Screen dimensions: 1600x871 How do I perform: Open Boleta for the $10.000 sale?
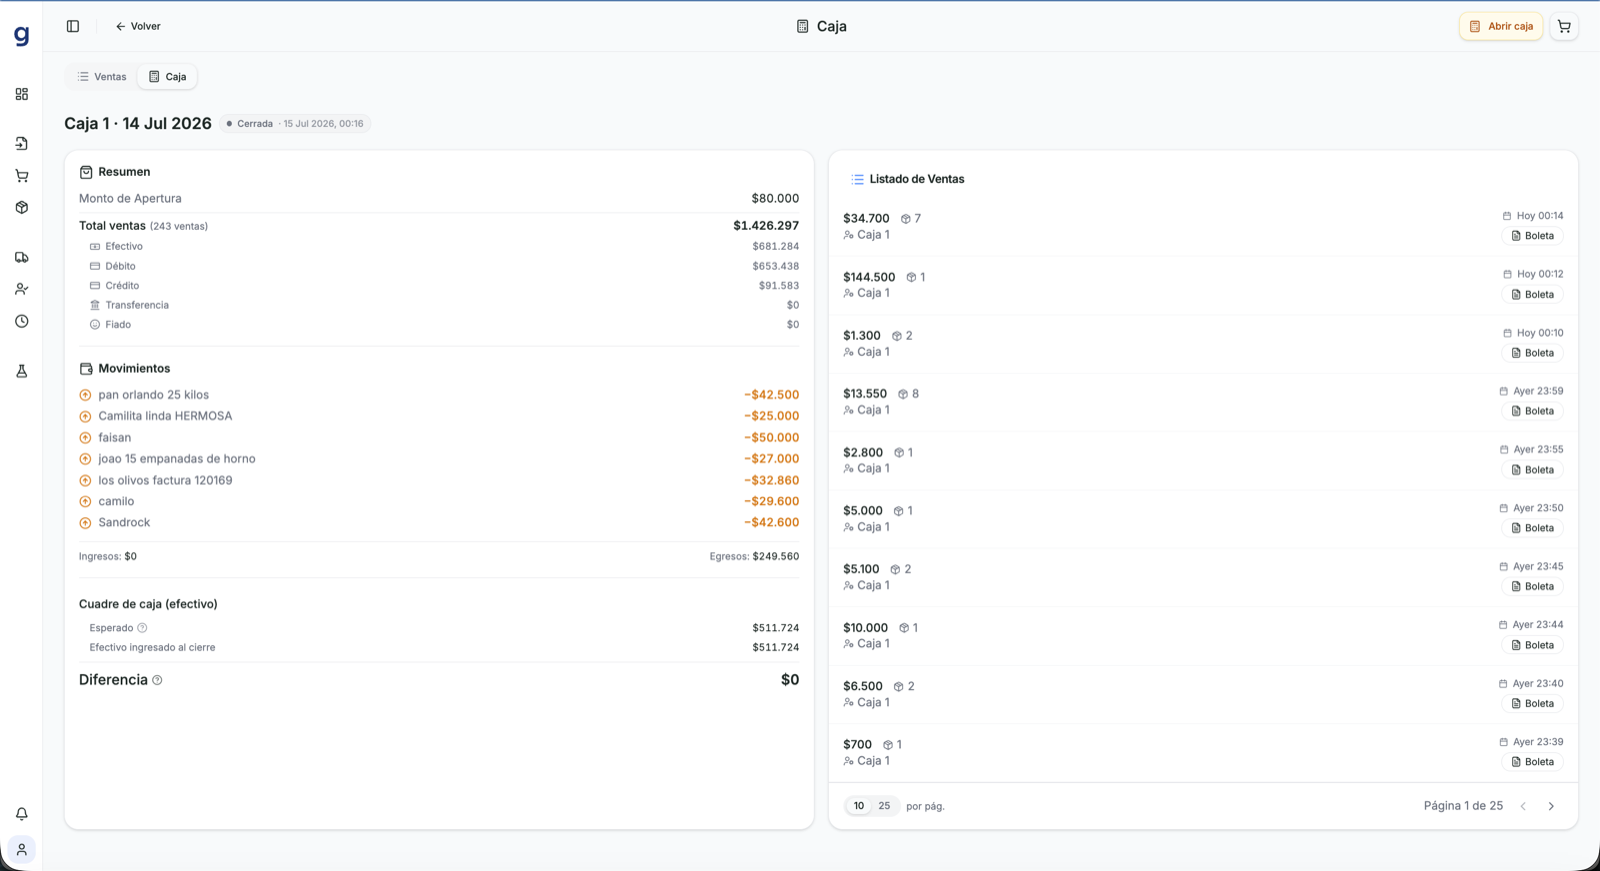tap(1532, 645)
